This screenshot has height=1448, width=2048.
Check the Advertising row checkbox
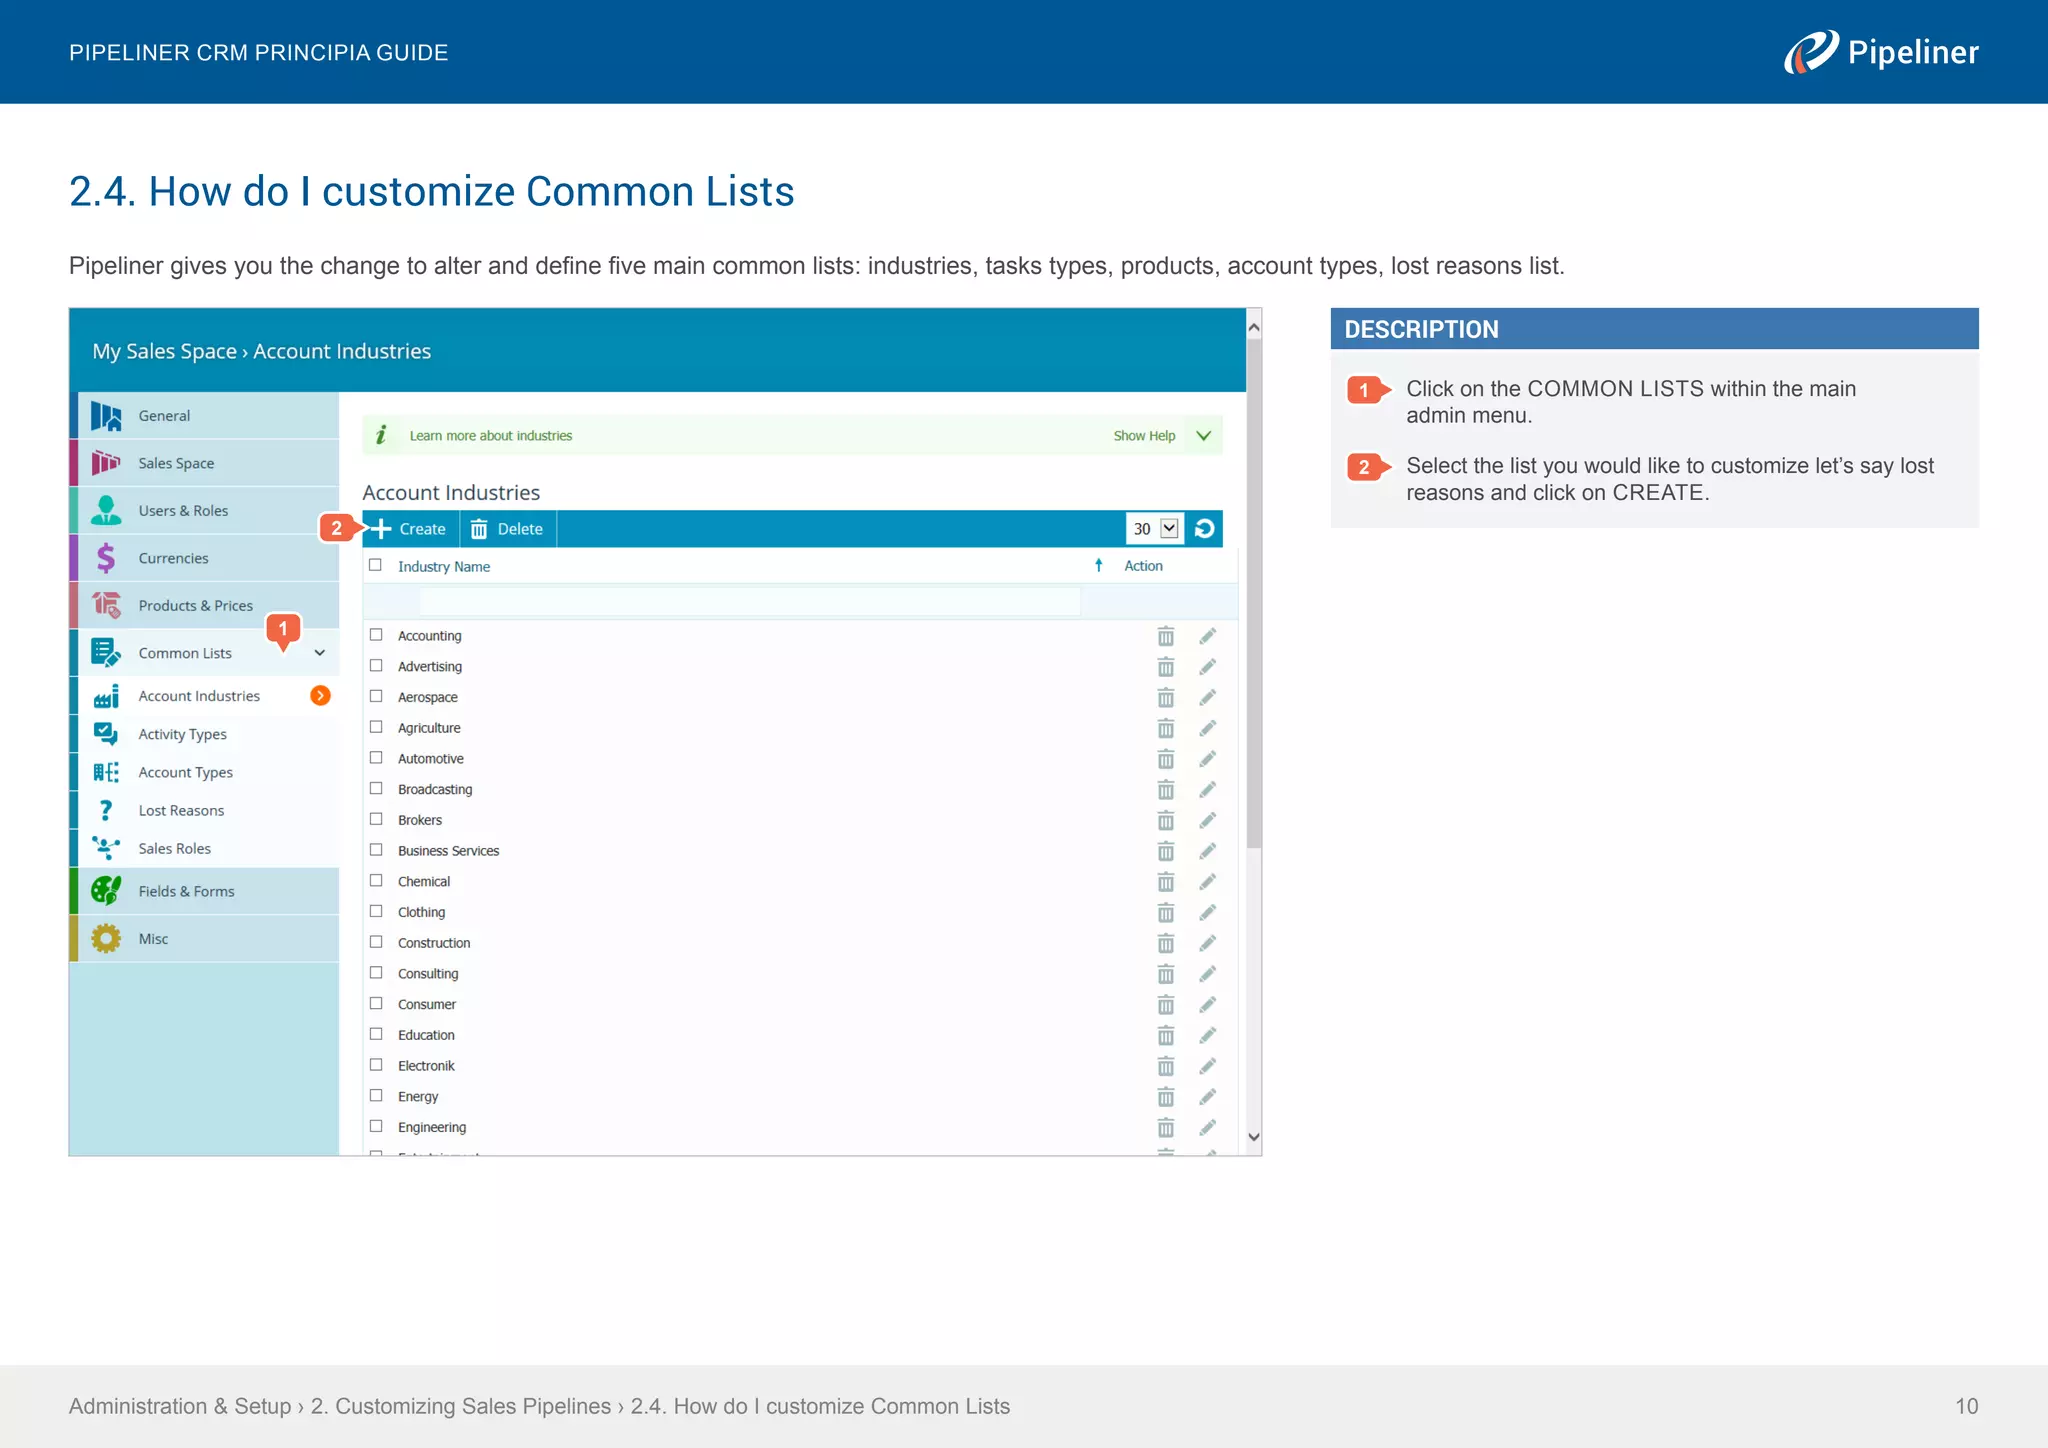pos(376,666)
